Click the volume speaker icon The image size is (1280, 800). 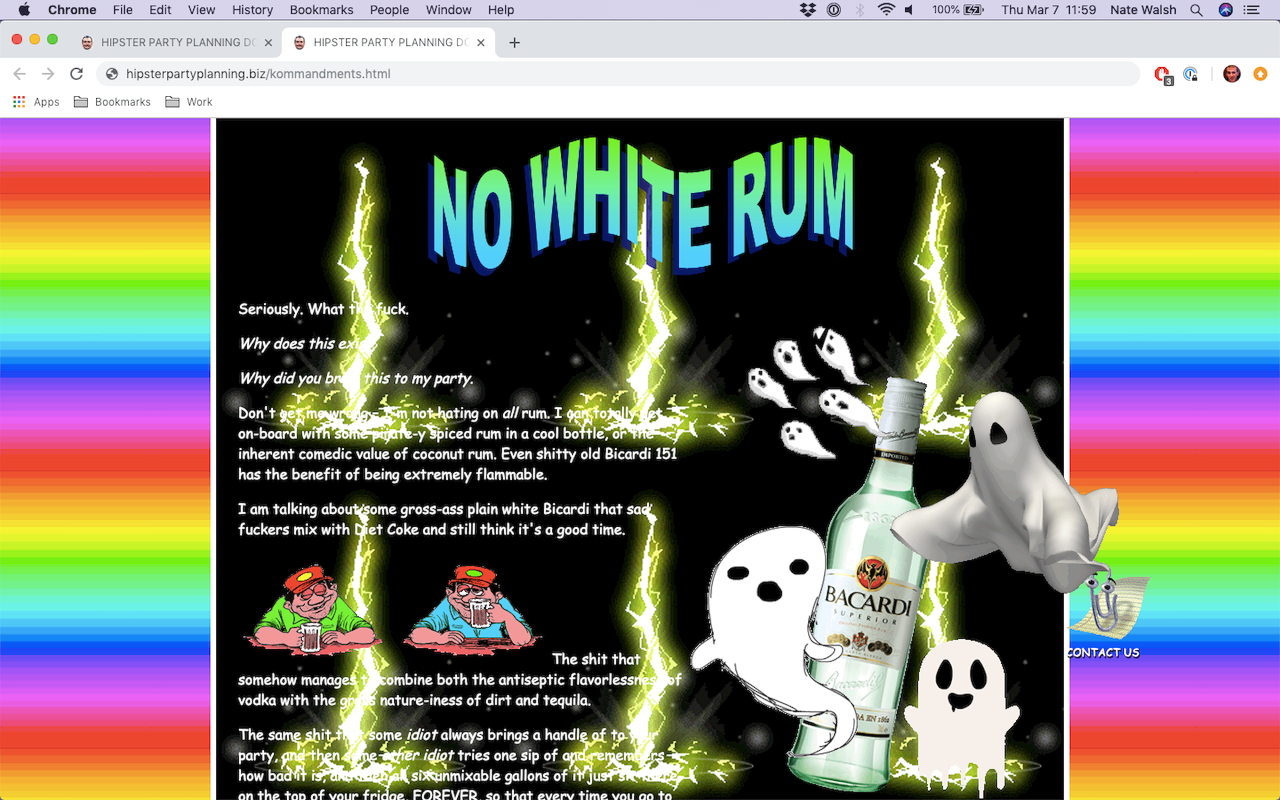910,10
